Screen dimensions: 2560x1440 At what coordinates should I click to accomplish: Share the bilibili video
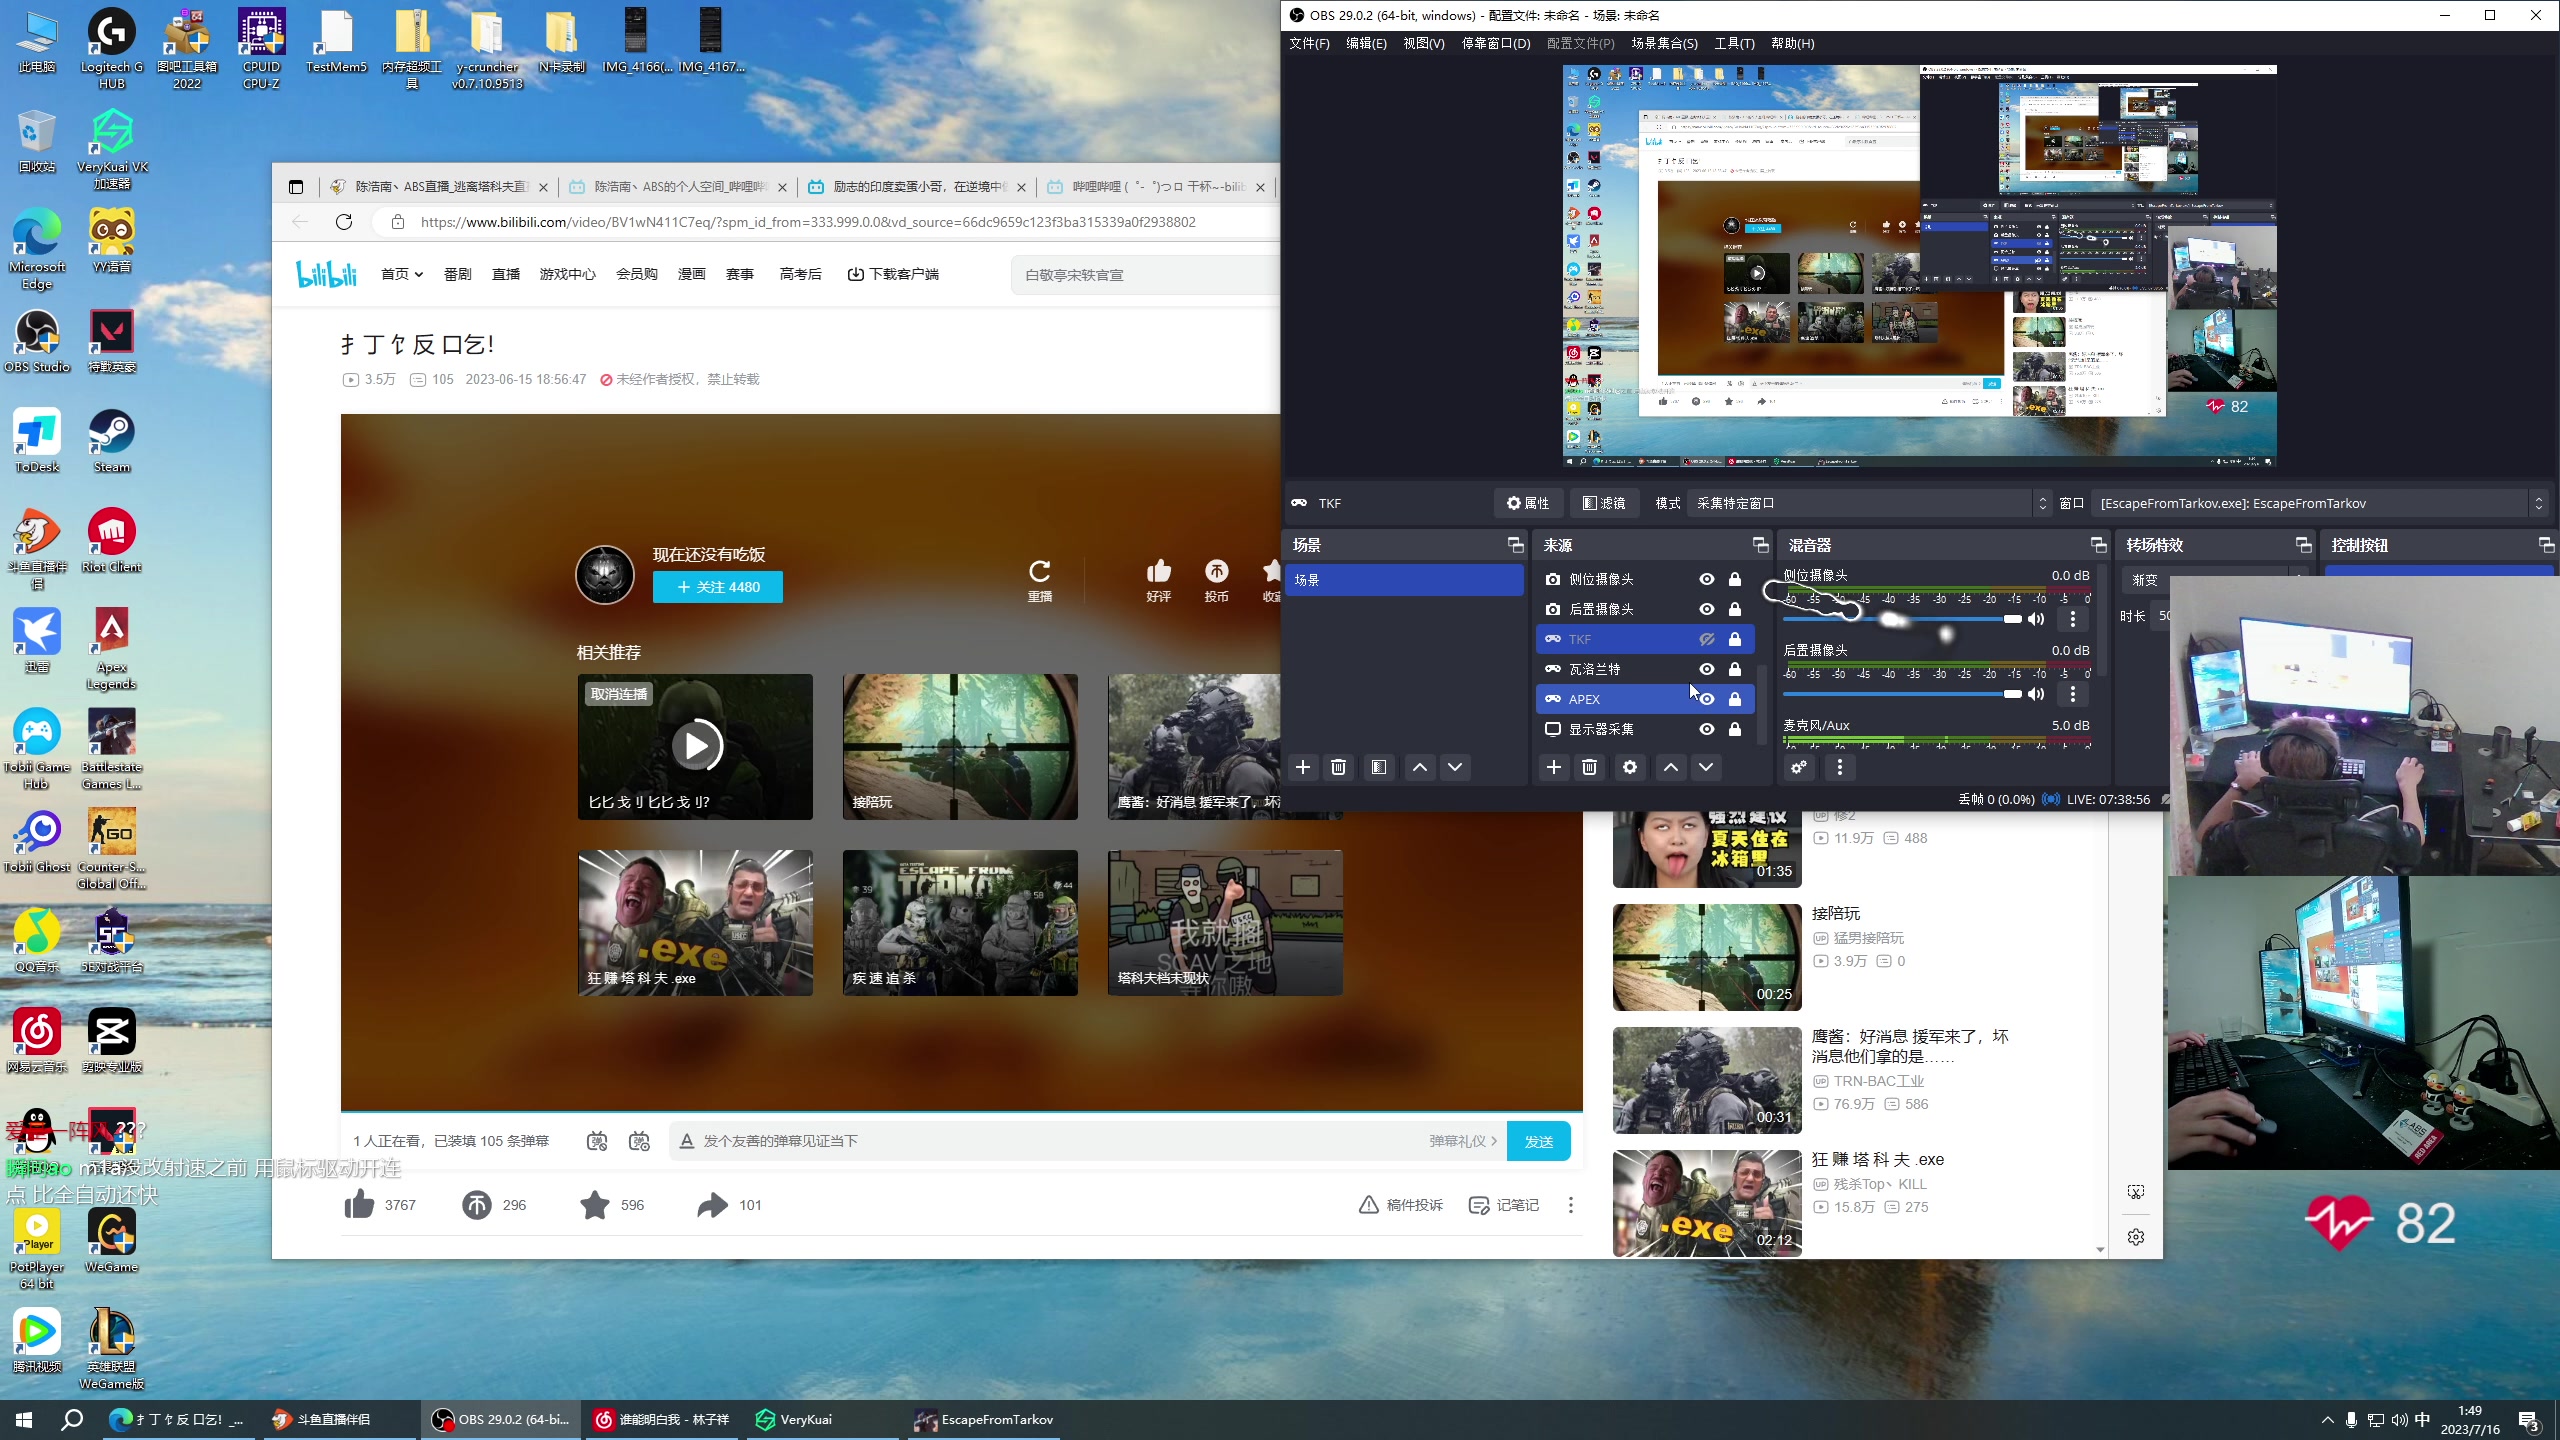[x=712, y=1205]
